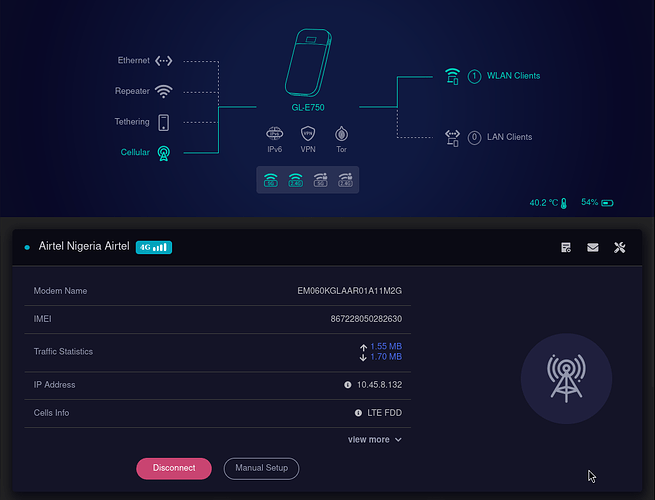The image size is (655, 500).
Task: Click the Modem Name label
Action: [61, 291]
